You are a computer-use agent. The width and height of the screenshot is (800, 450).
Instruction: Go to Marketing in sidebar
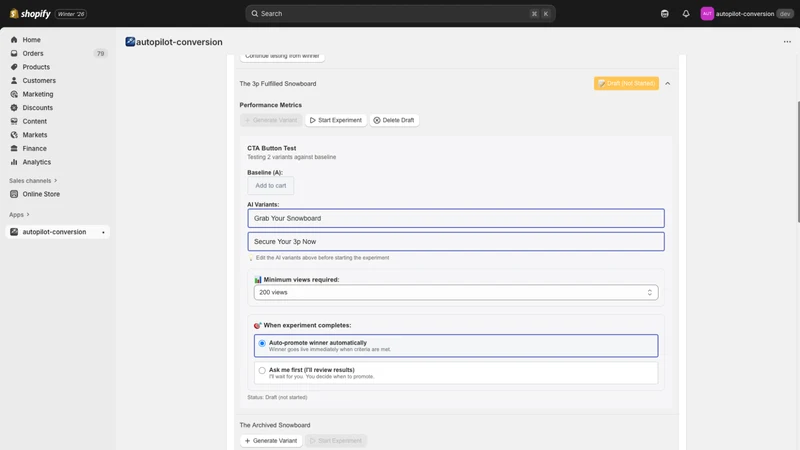pos(38,94)
